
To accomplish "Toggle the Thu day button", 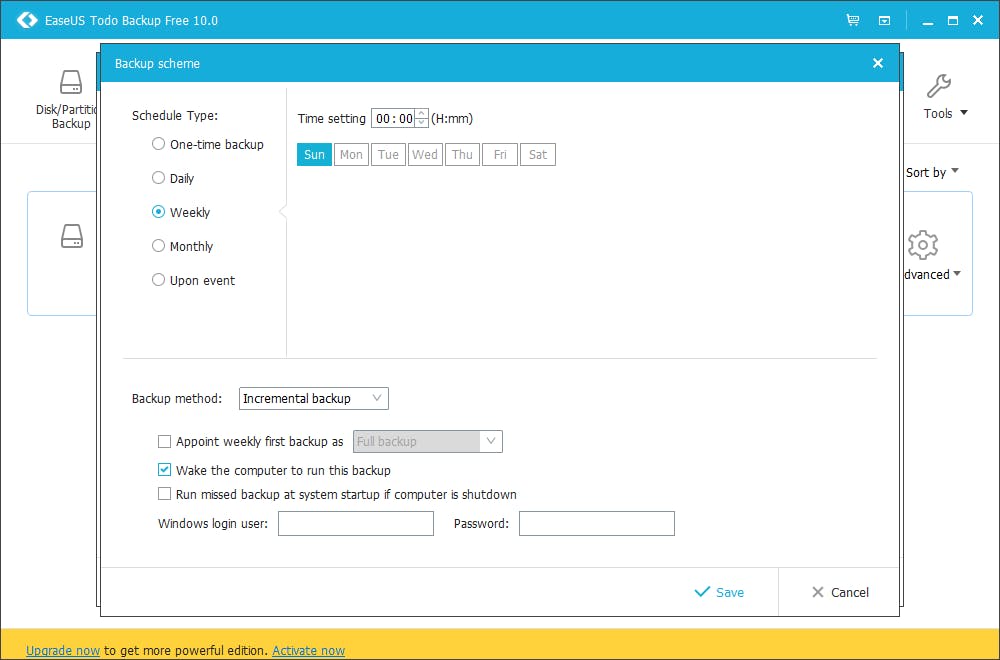I will (462, 154).
